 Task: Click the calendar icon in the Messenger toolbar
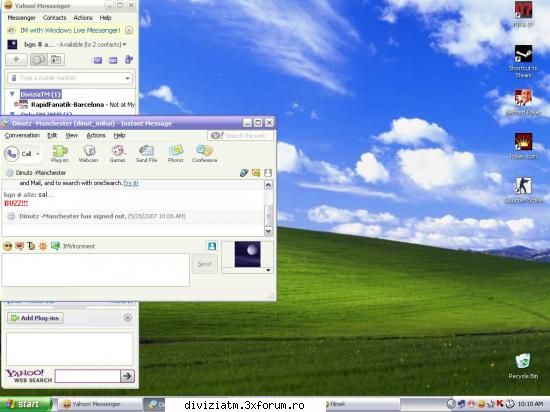coord(113,60)
